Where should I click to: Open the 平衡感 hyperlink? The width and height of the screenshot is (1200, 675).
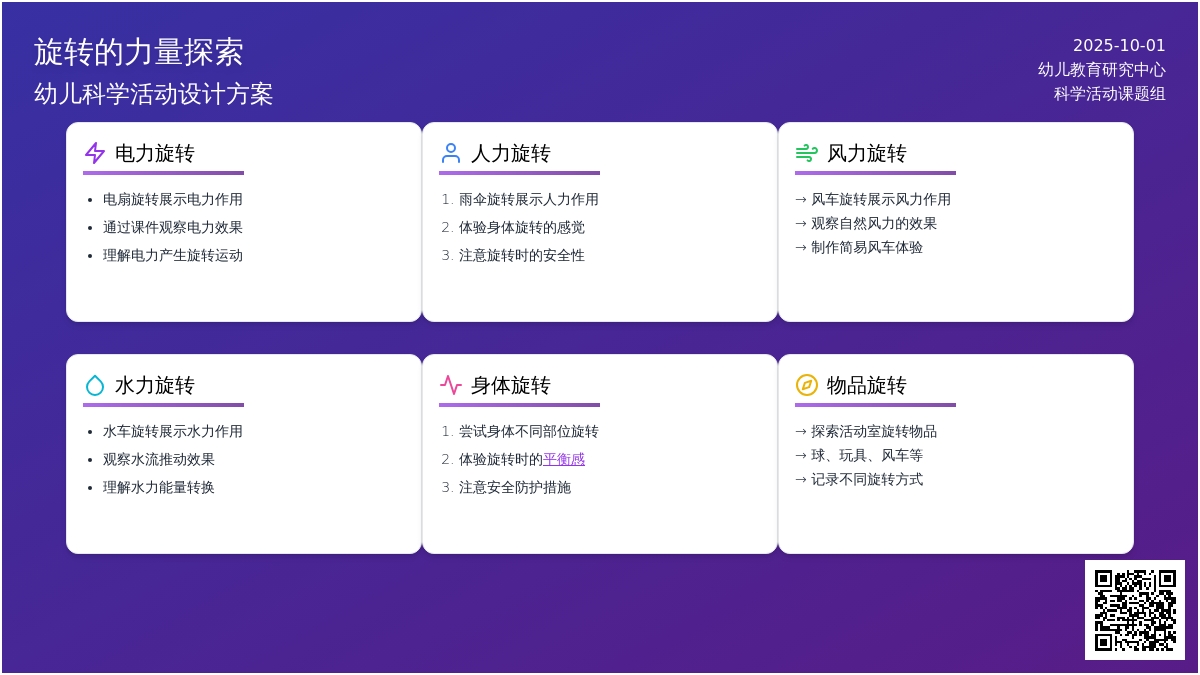[x=564, y=460]
